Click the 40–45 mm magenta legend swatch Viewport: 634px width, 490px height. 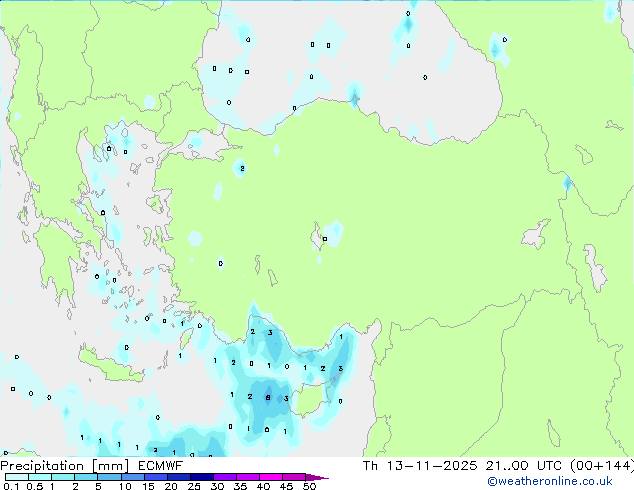271,477
